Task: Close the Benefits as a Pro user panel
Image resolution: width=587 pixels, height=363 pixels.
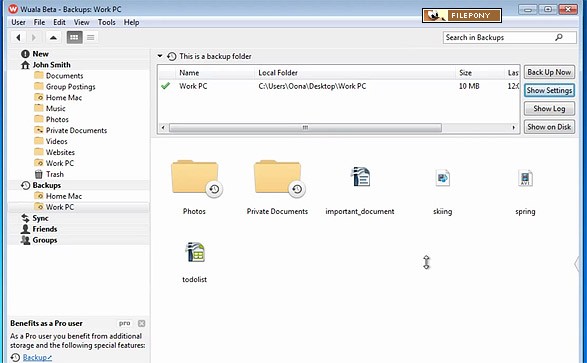Action: click(141, 323)
